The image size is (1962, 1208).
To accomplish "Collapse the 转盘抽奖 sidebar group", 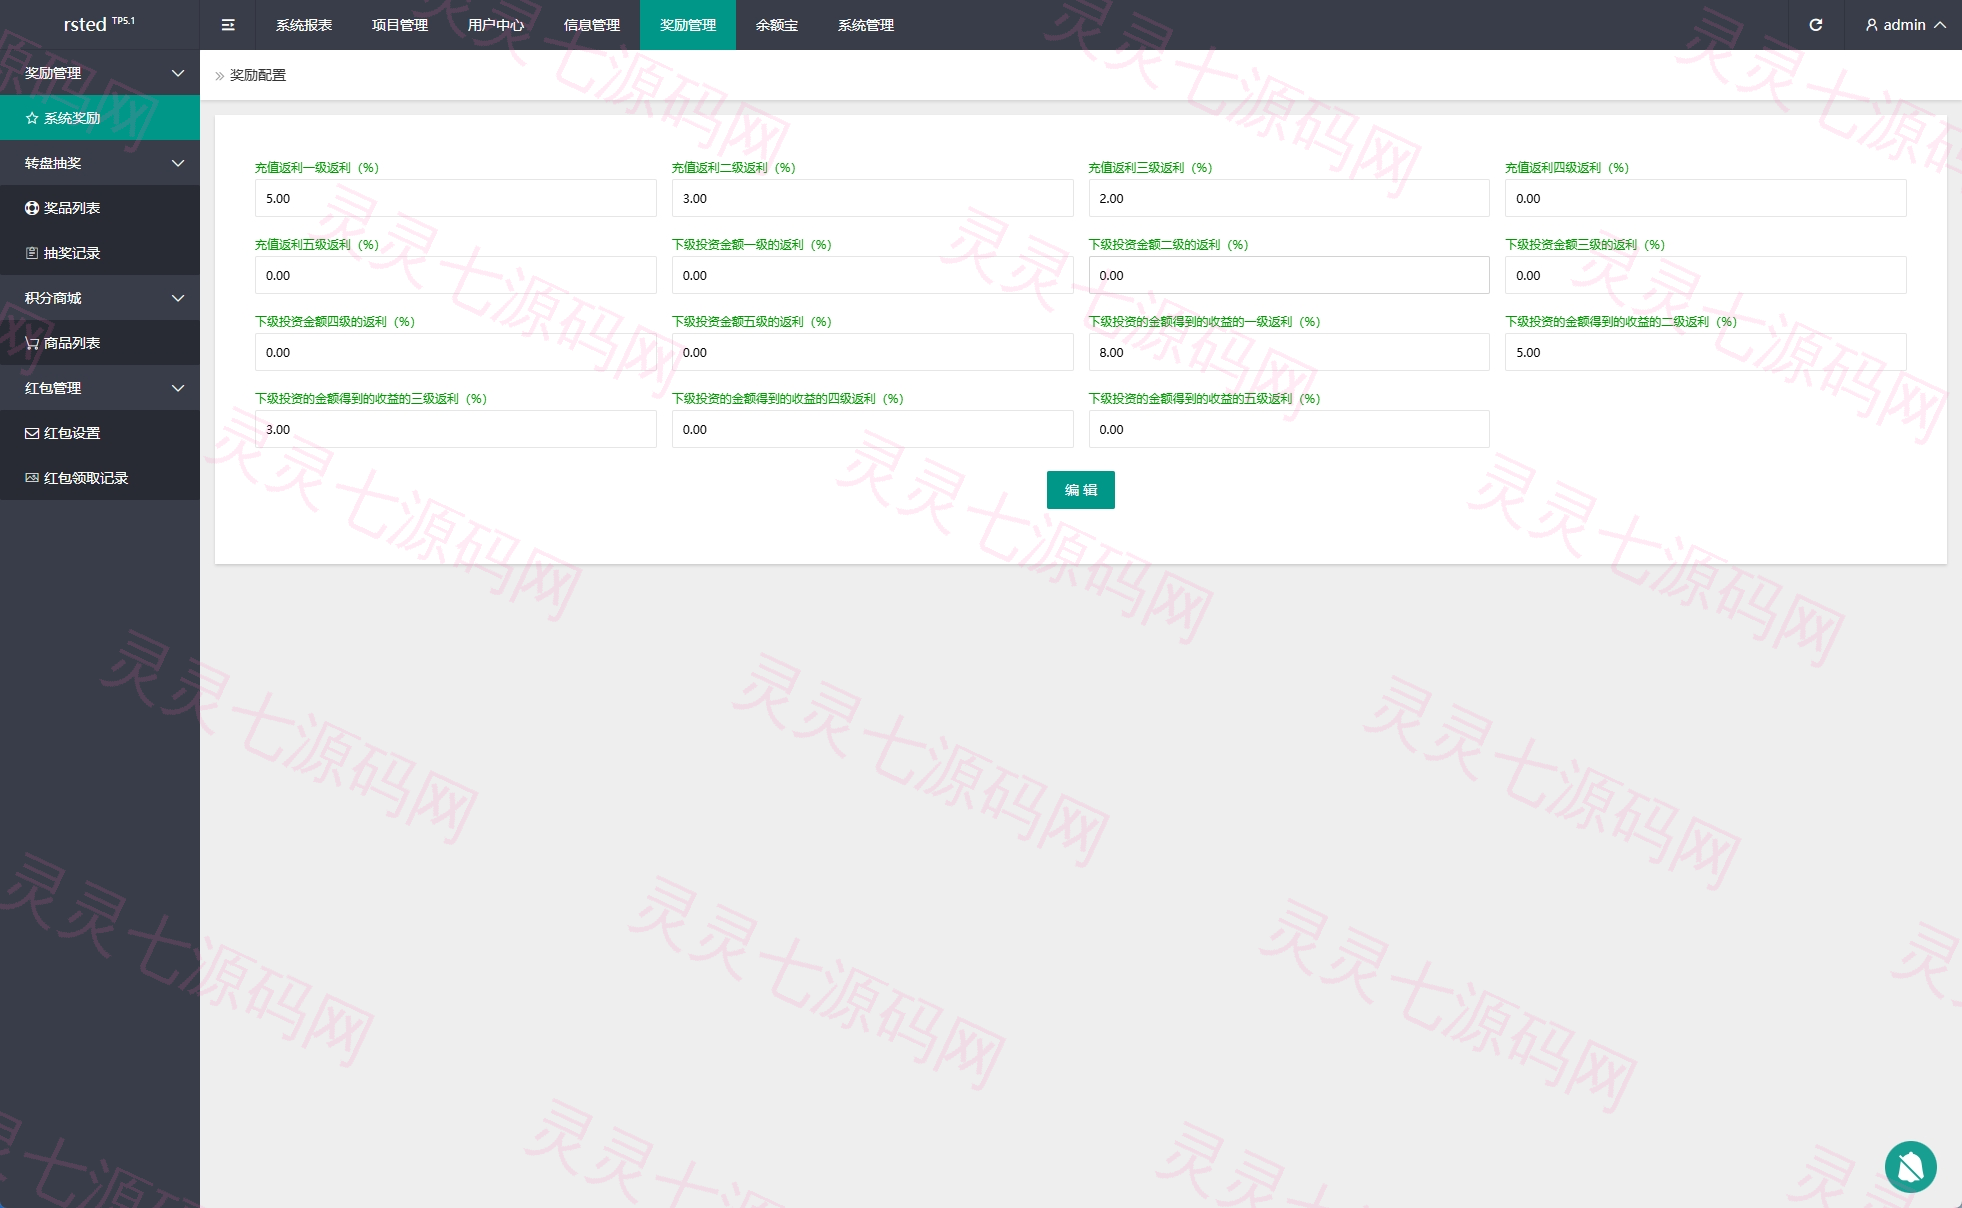I will tap(178, 163).
